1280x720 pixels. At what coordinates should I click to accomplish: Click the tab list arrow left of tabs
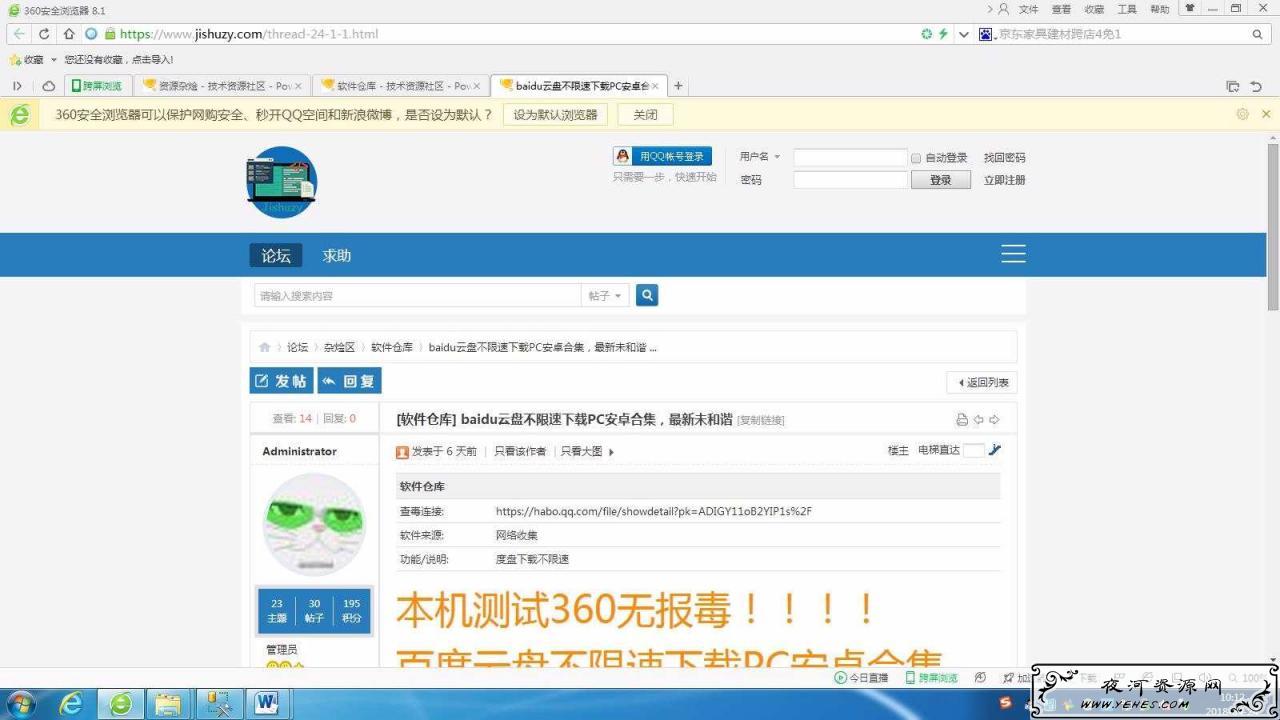17,86
